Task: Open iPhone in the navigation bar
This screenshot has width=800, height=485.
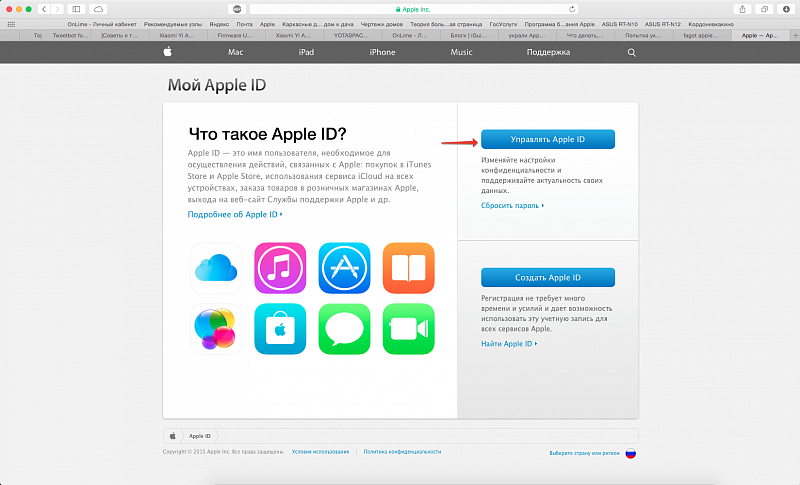Action: [382, 52]
